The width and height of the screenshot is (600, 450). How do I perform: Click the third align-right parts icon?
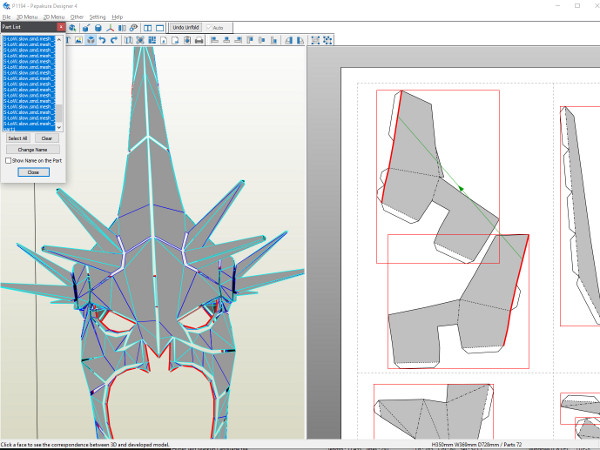tap(238, 40)
